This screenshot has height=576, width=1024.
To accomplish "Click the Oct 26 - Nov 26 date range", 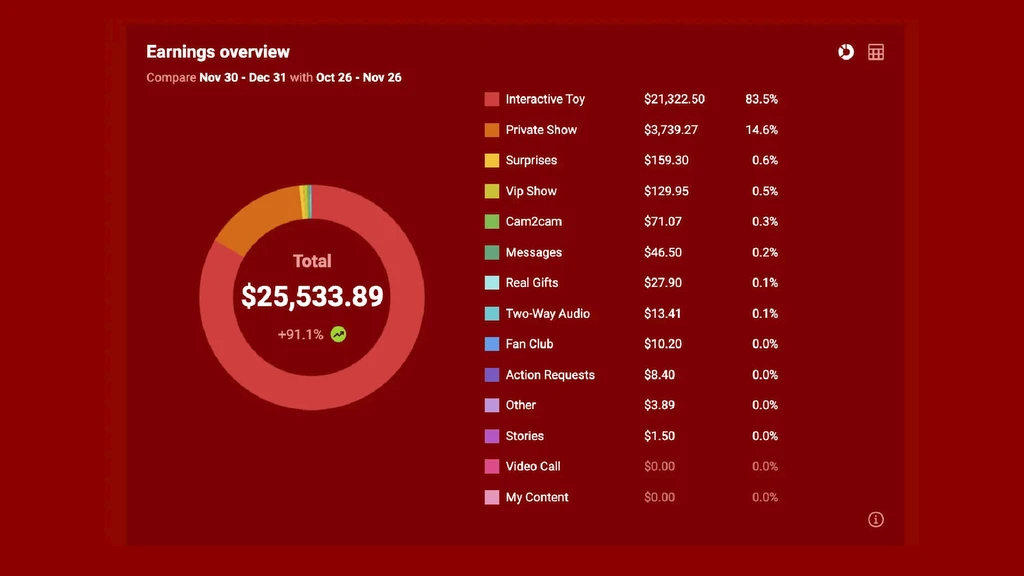I will click(x=359, y=77).
